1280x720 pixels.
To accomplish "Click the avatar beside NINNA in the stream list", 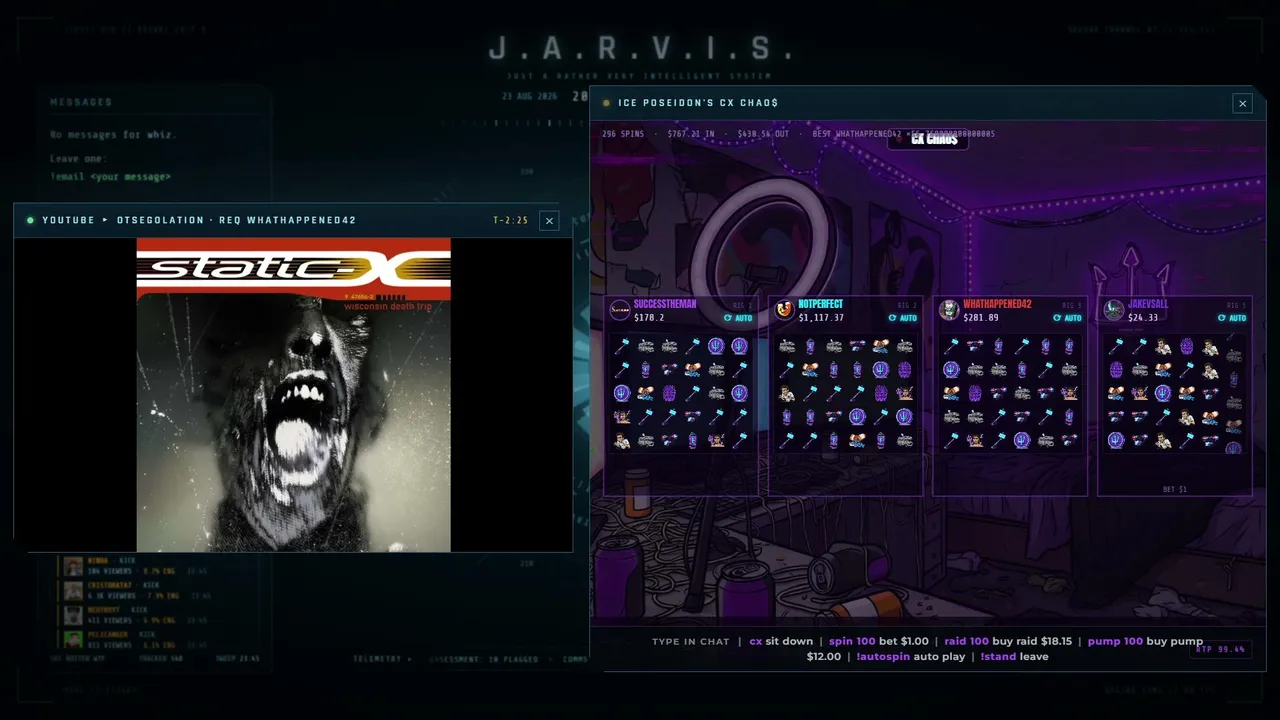I will point(73,567).
